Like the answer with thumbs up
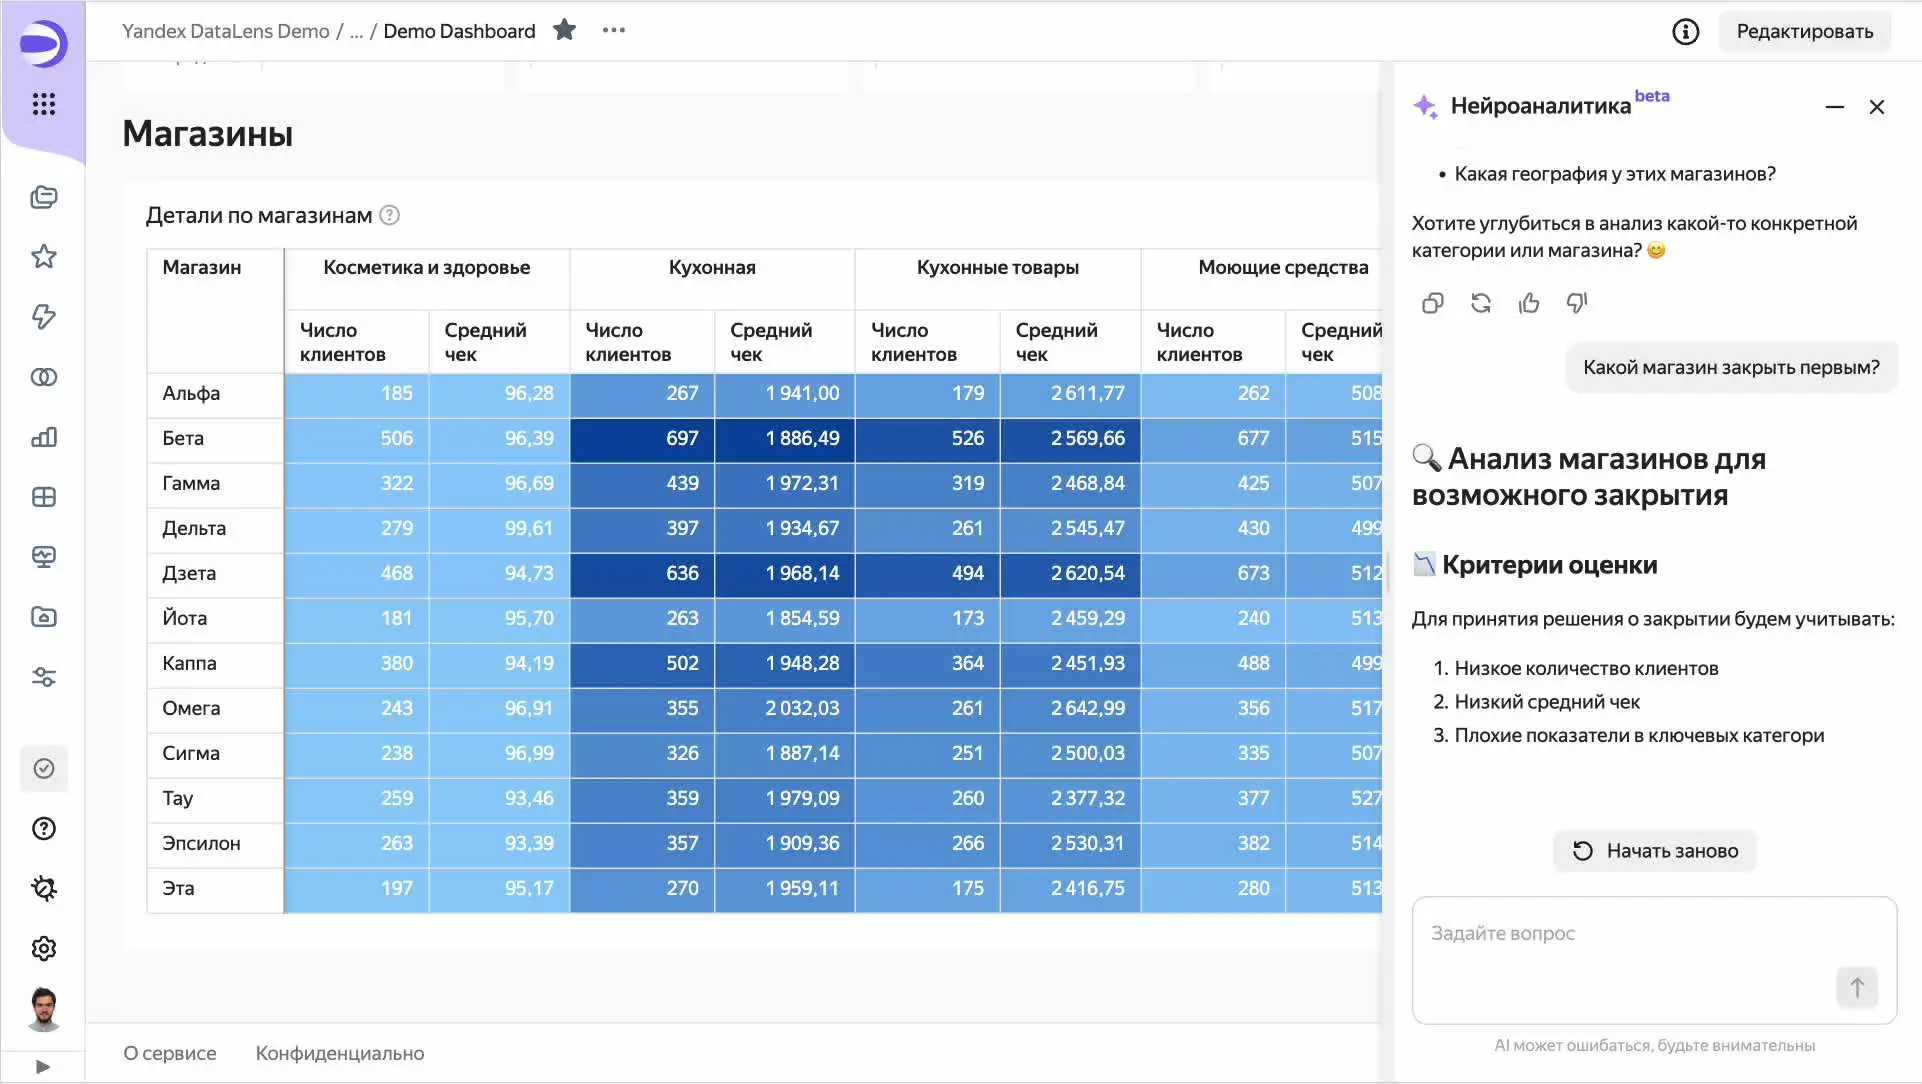This screenshot has height=1084, width=1922. pos(1529,303)
